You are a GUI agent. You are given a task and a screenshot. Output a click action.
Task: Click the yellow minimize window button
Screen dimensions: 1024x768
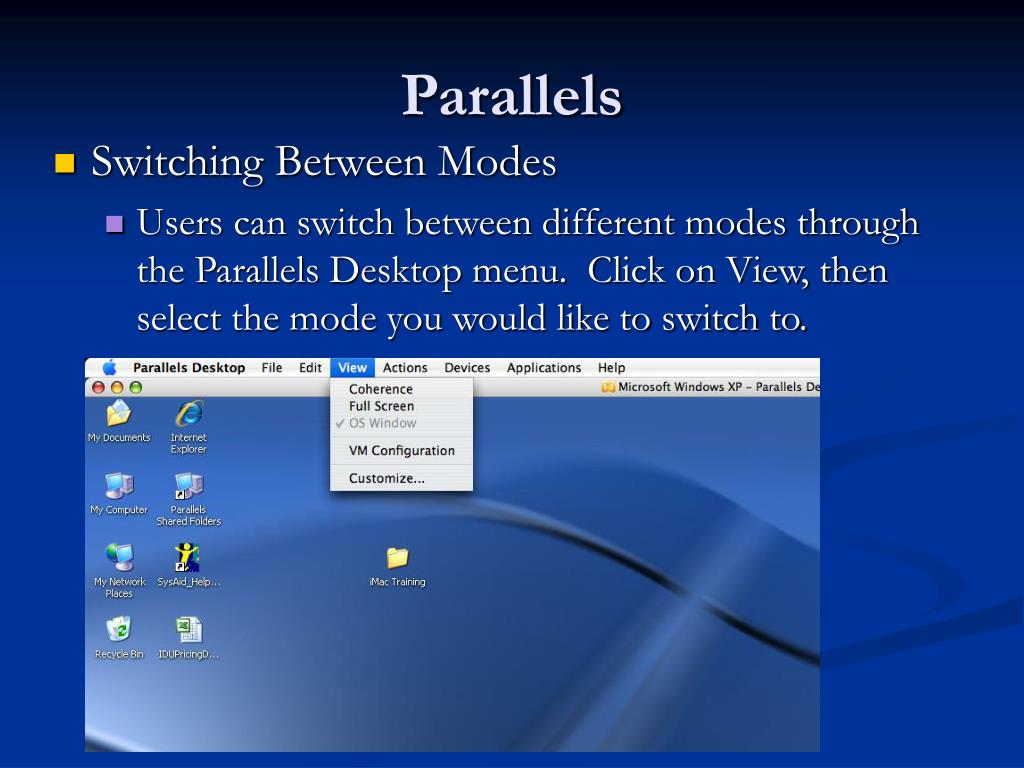tap(117, 387)
